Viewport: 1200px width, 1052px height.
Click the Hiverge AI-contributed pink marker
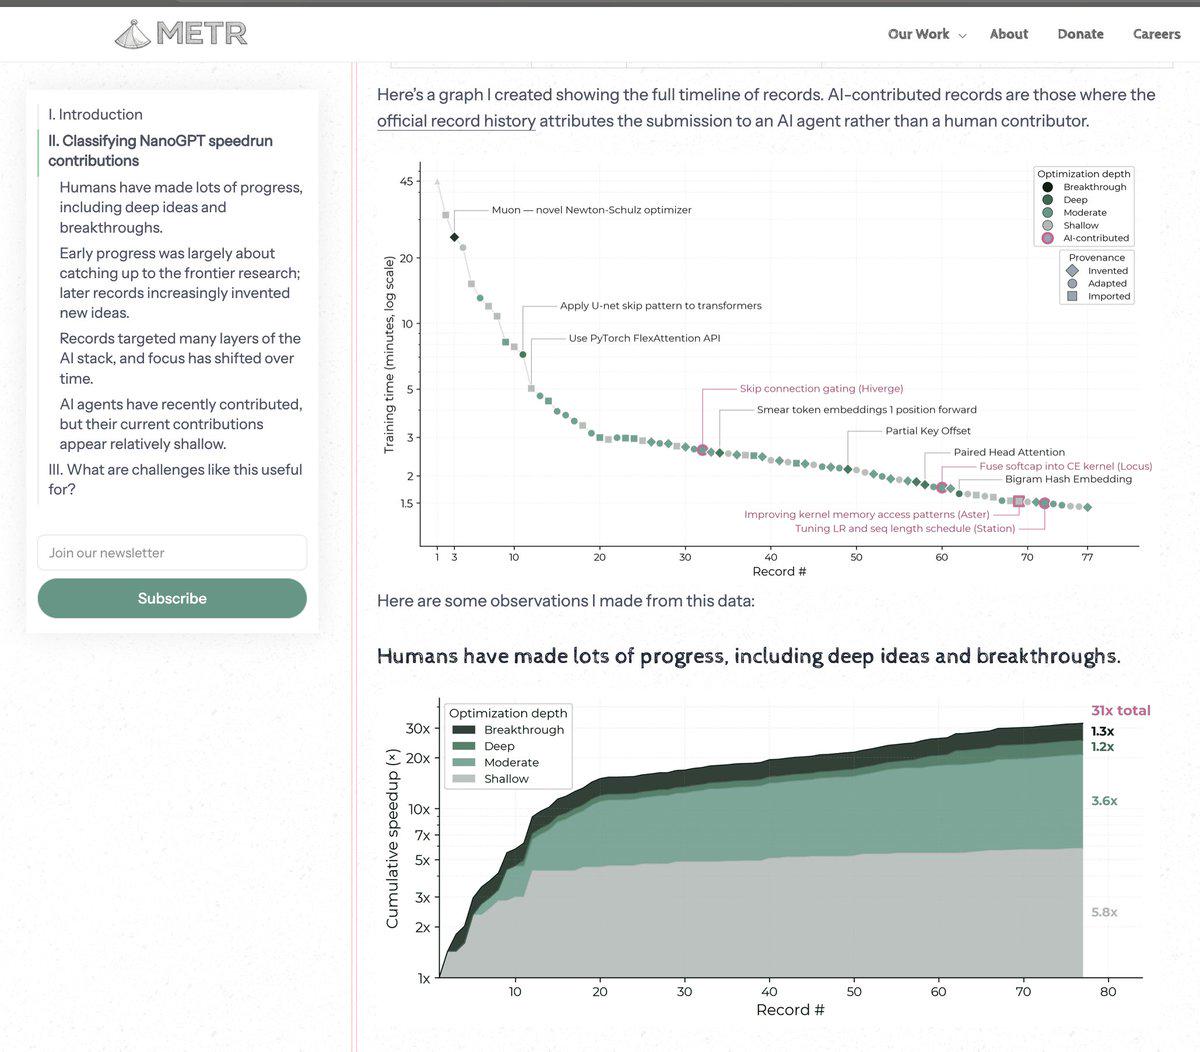click(x=702, y=450)
